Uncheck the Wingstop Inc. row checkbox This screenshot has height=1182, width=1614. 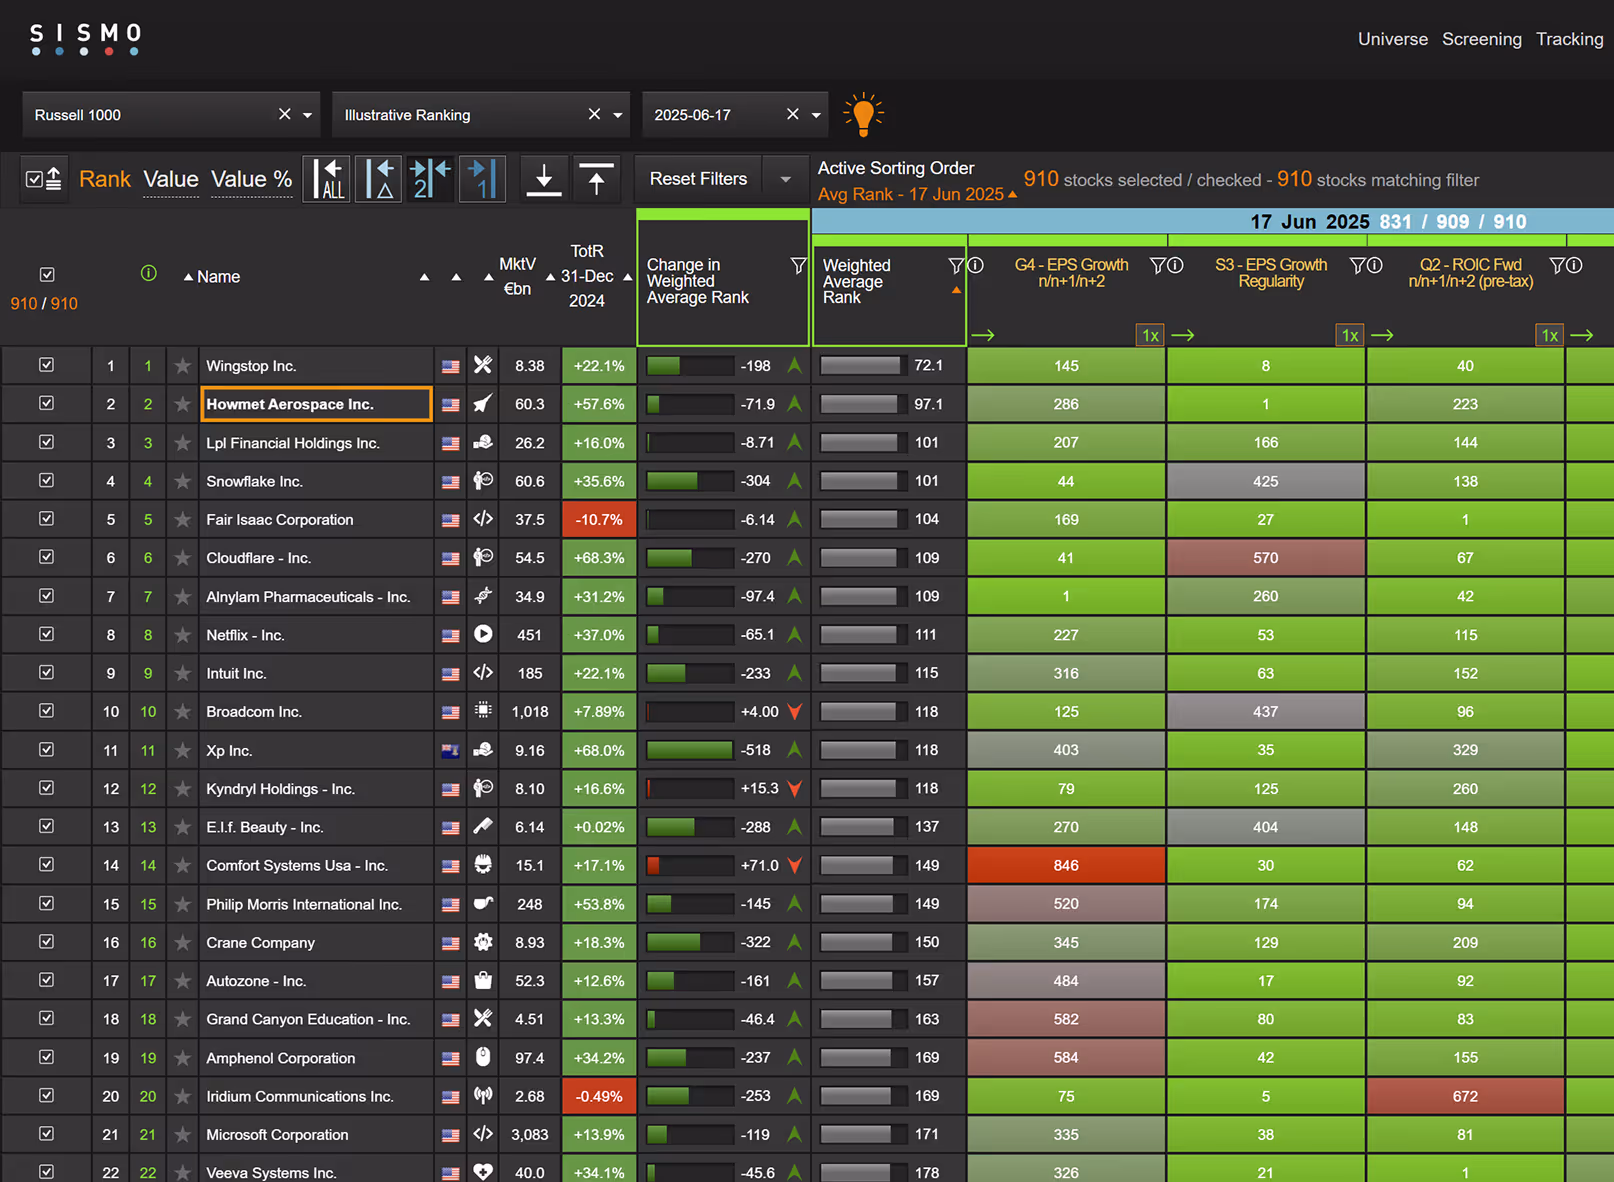click(x=46, y=365)
